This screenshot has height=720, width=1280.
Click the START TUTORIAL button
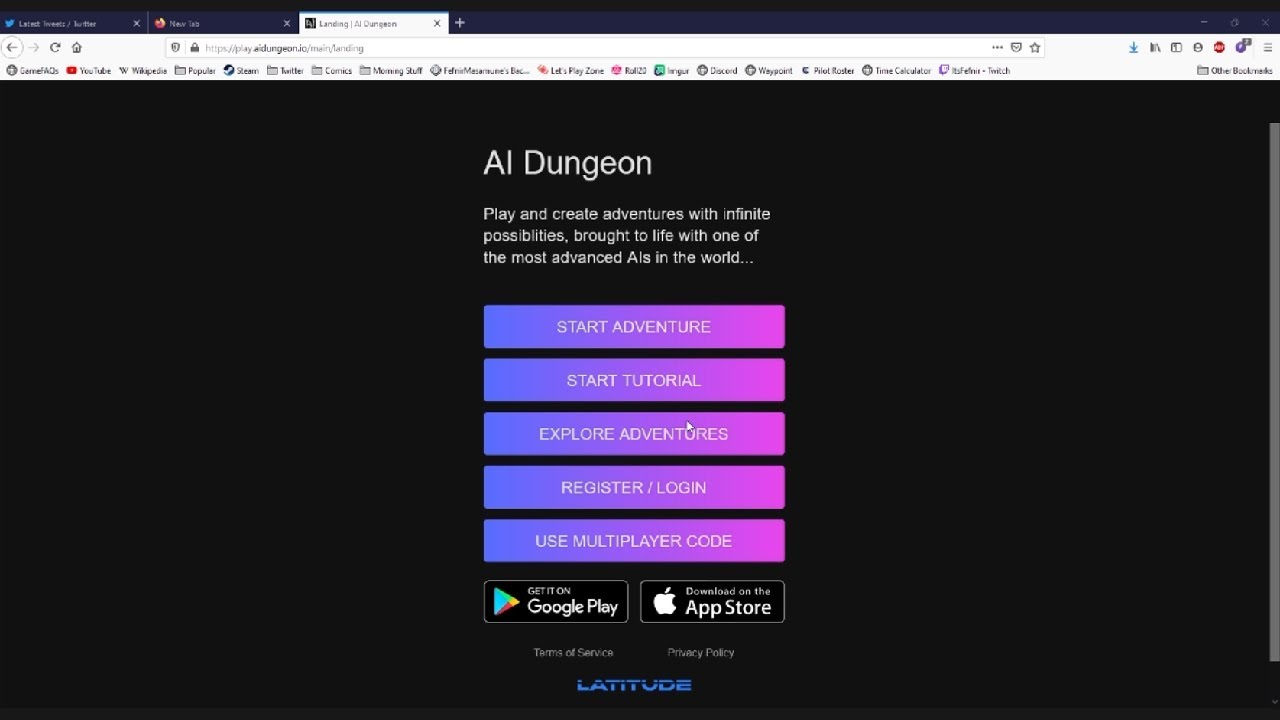coord(634,380)
